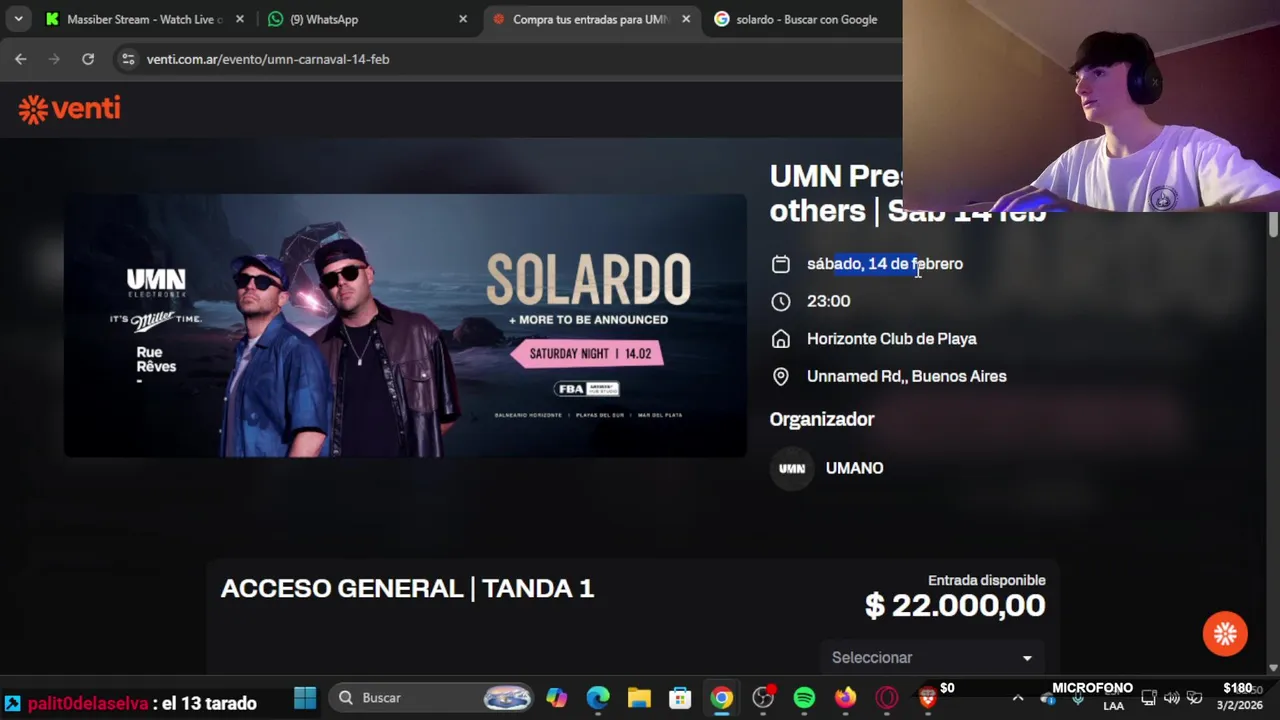
Task: Click the 23:00 time text
Action: click(x=829, y=301)
